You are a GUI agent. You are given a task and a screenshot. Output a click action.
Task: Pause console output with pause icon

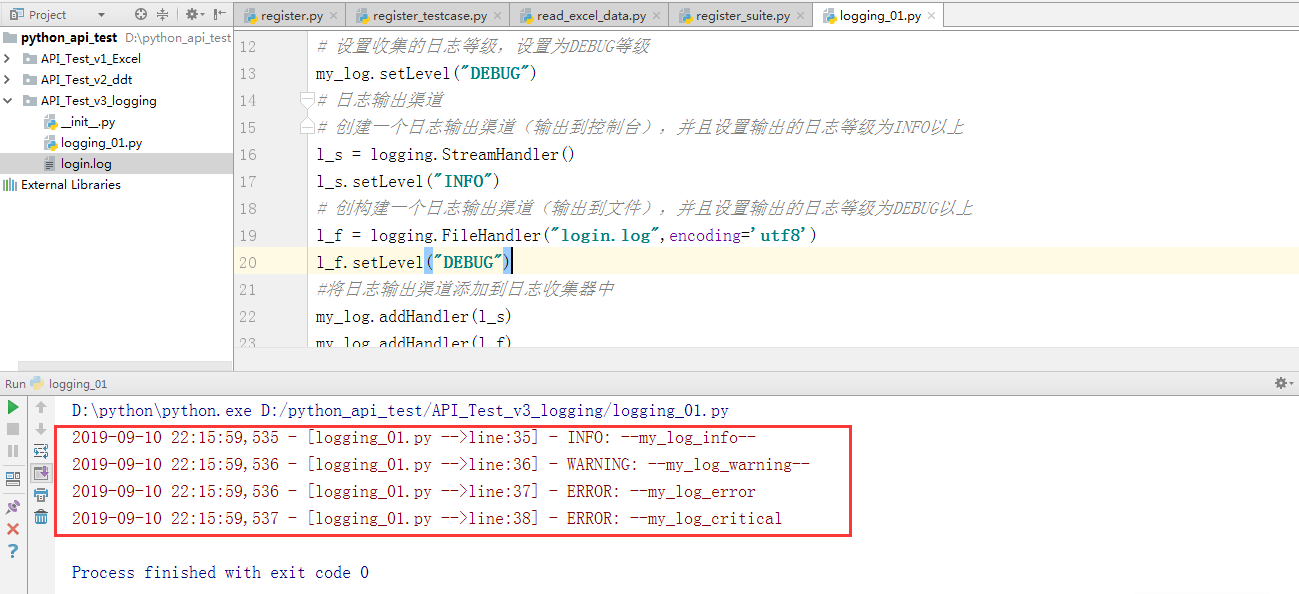pyautogui.click(x=11, y=449)
